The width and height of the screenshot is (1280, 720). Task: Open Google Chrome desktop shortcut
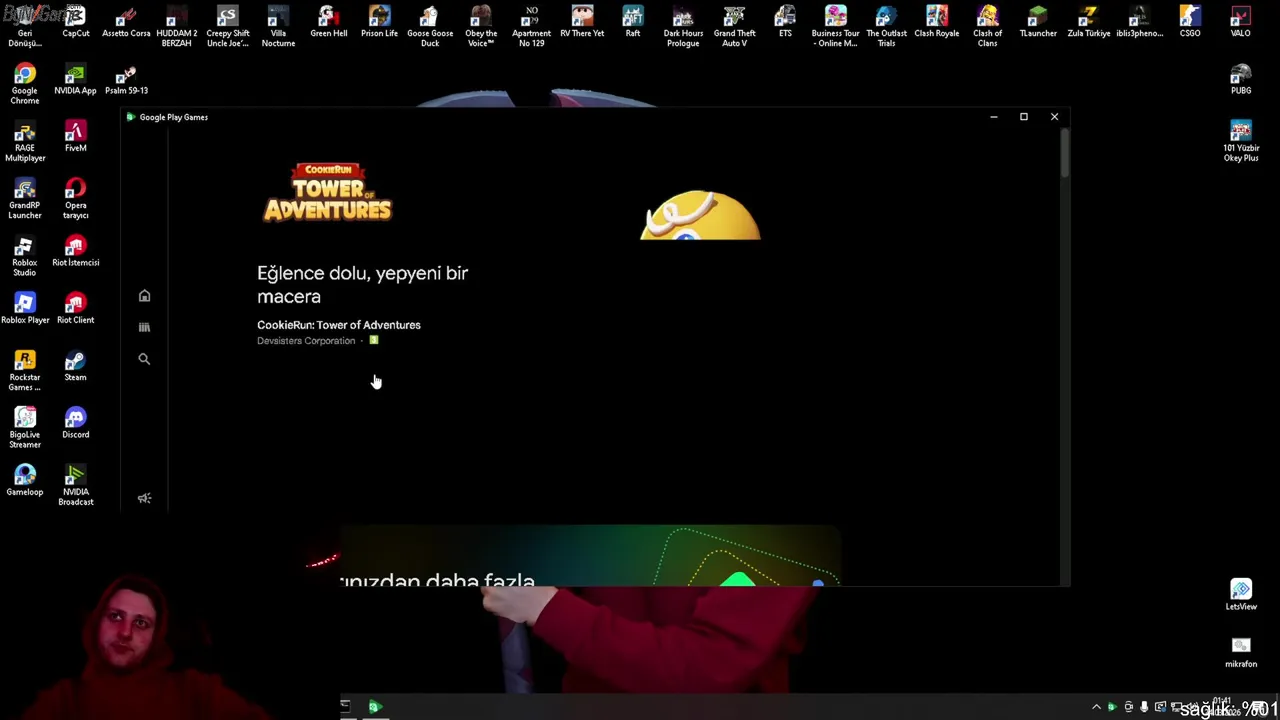point(25,85)
